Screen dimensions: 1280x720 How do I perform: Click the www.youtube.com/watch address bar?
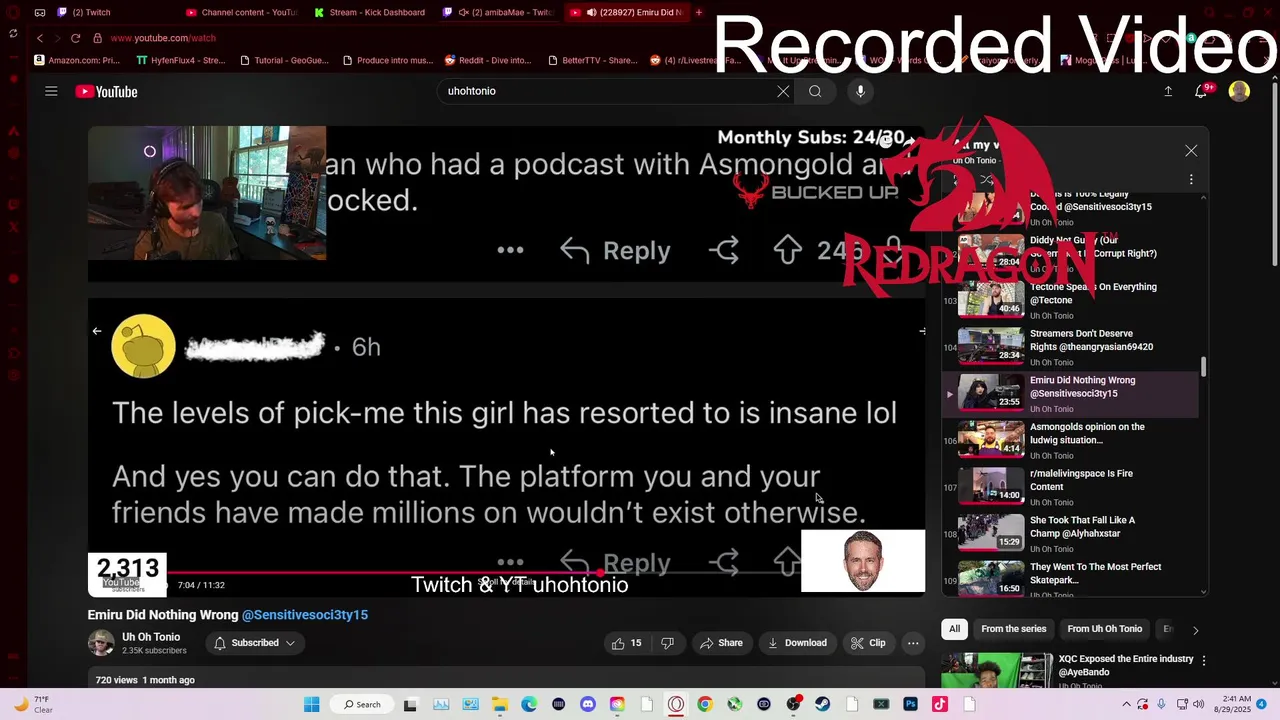pyautogui.click(x=163, y=38)
